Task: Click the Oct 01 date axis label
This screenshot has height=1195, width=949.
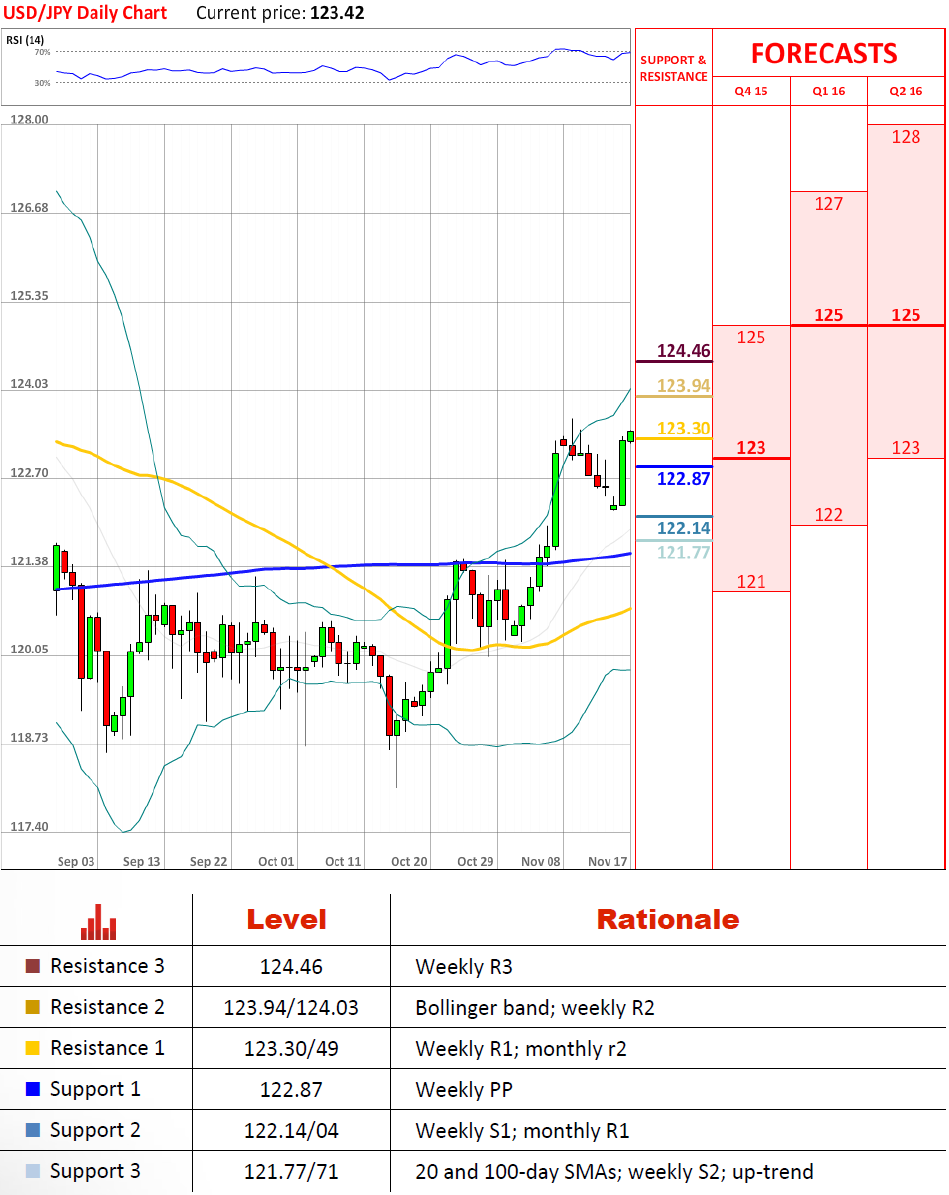Action: point(276,861)
